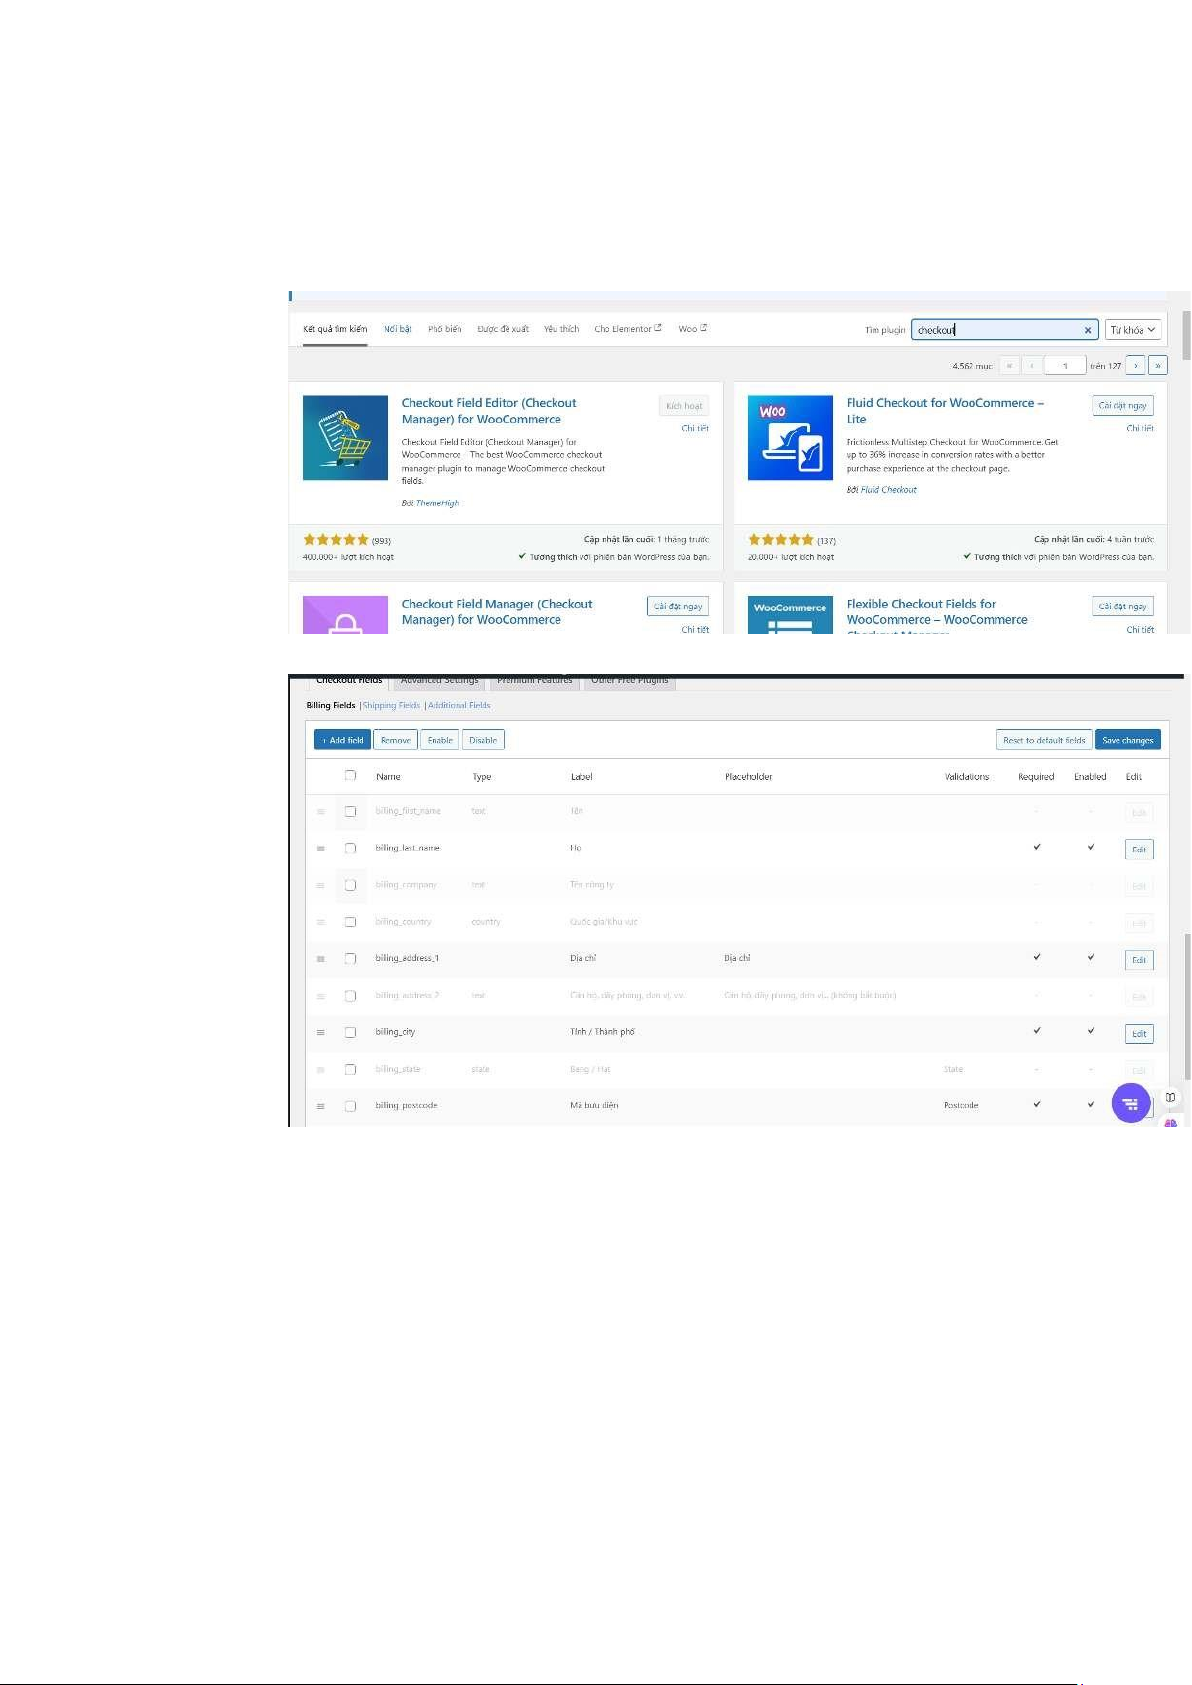Click the Save changes button
Screen dimensions: 1192x1685
(x=1128, y=740)
